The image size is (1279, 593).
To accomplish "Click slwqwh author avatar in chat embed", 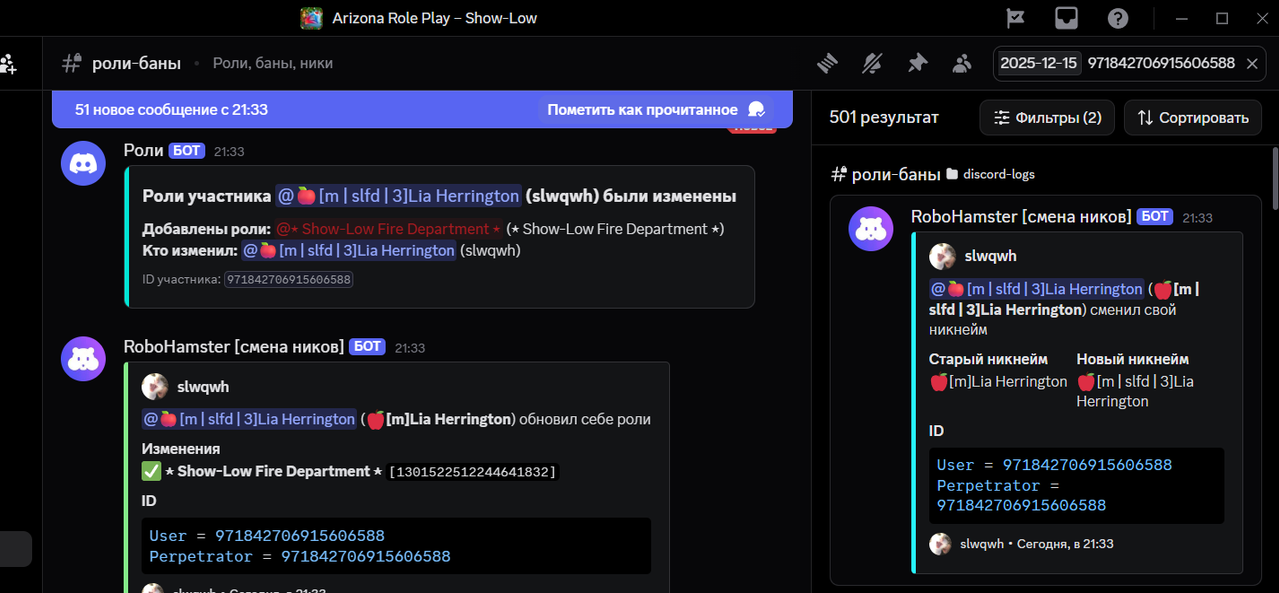I will pos(155,387).
